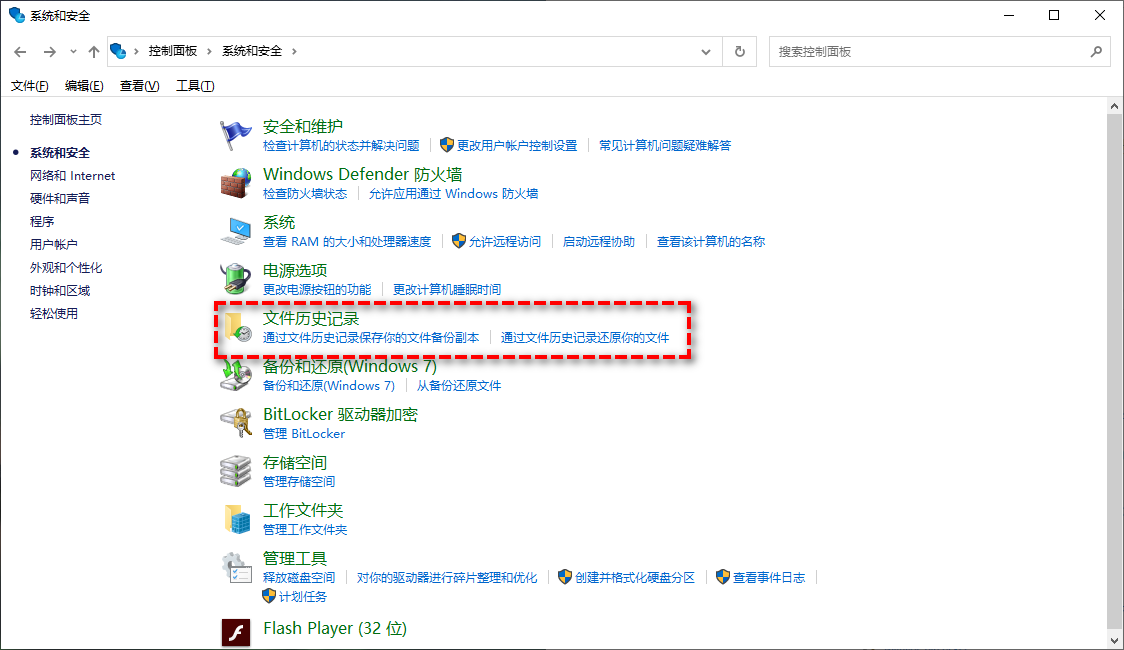1124x650 pixels.
Task: Open the 文件(F) menu
Action: (29, 86)
